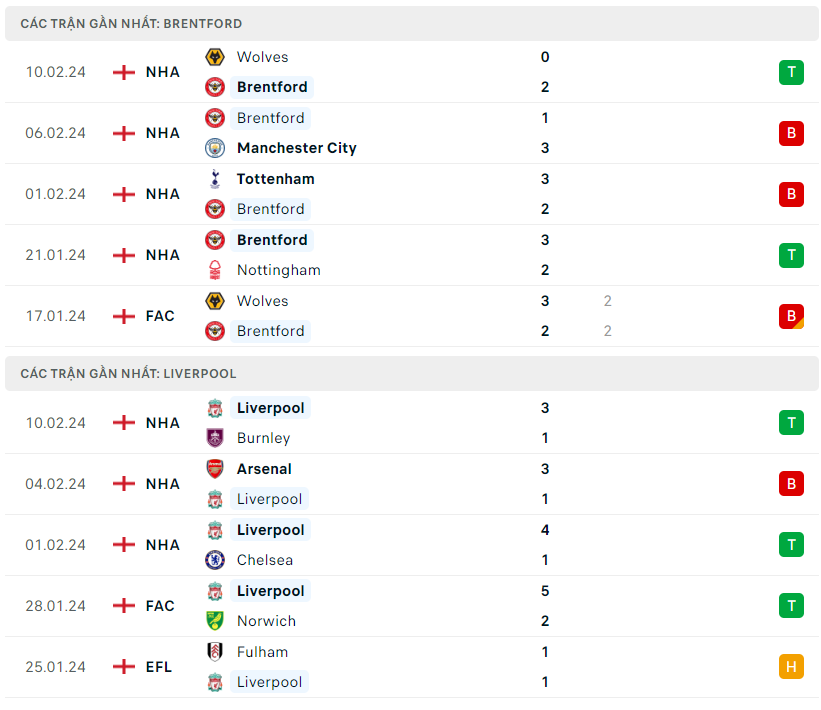Open the Norwich team link
Viewport: 821px width, 710px height.
point(266,621)
